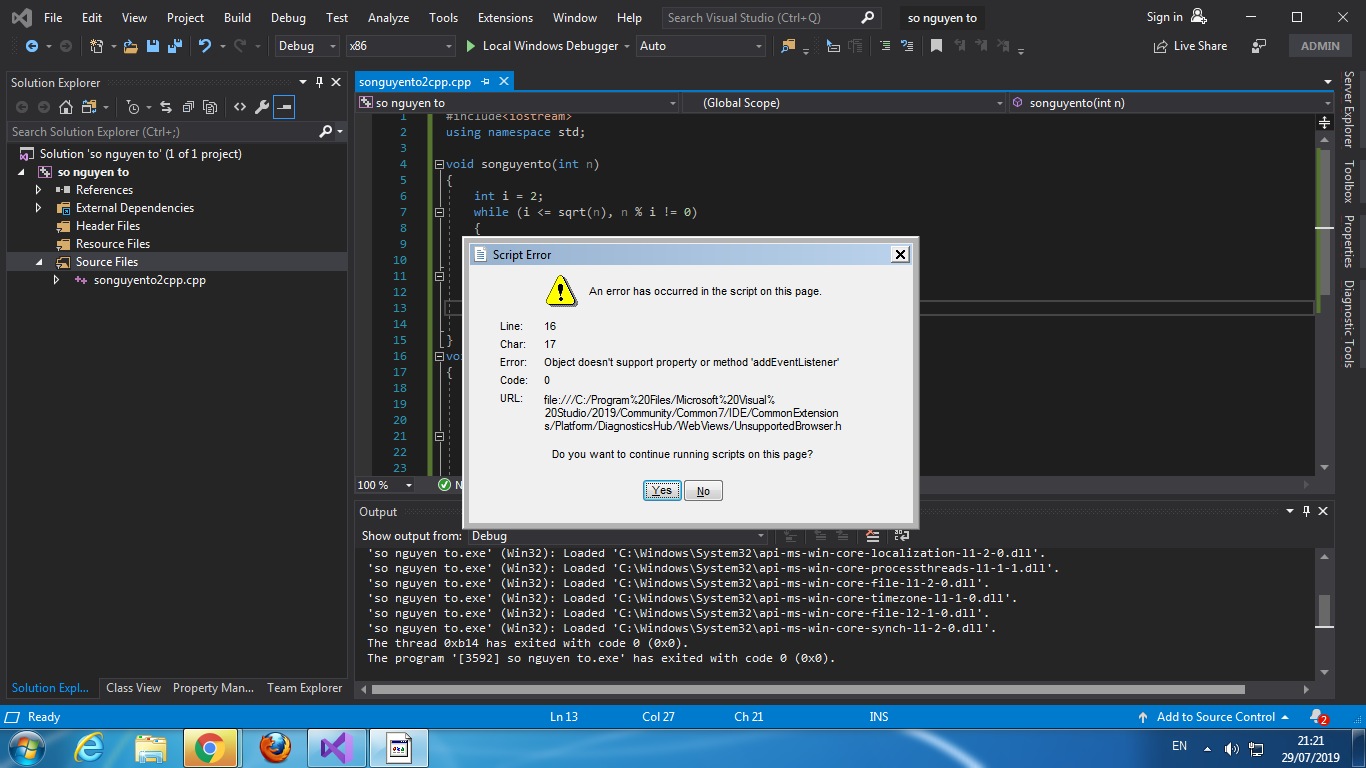Click Yes in the Script Error dialog
Viewport: 1366px width, 768px height.
click(662, 491)
